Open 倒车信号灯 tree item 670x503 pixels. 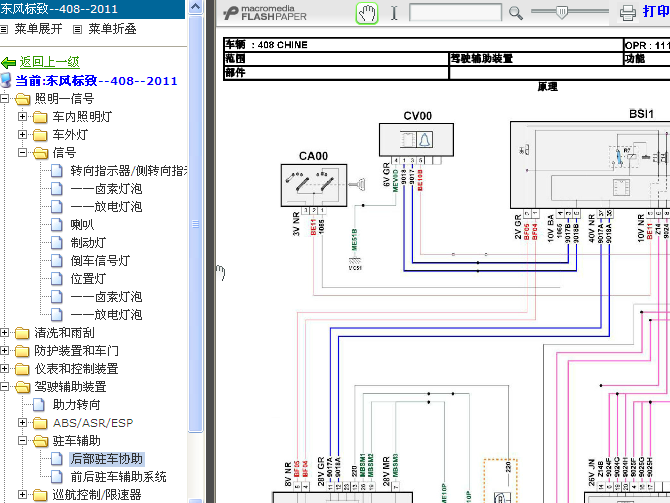(100, 261)
